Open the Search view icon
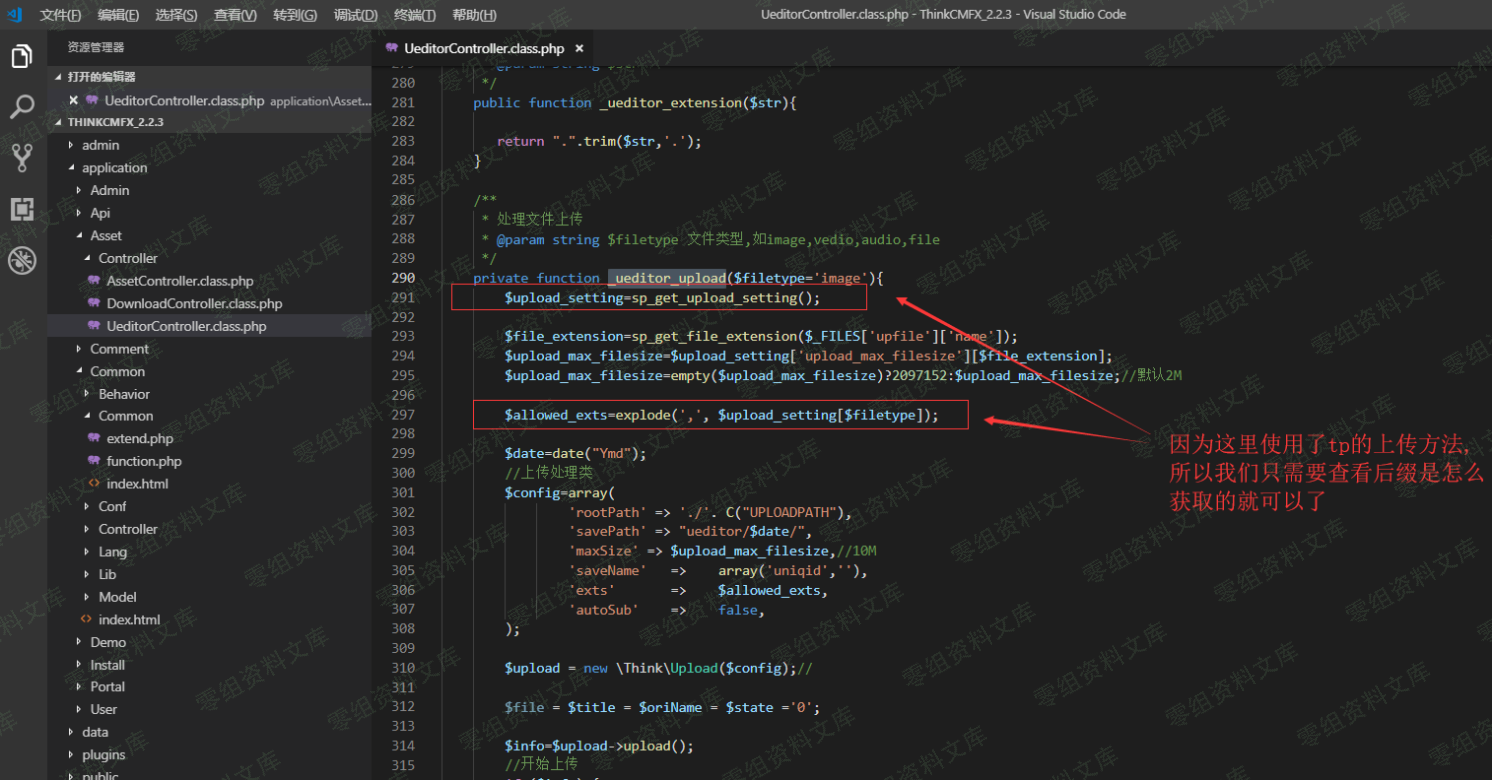This screenshot has height=780, width=1492. click(x=22, y=107)
